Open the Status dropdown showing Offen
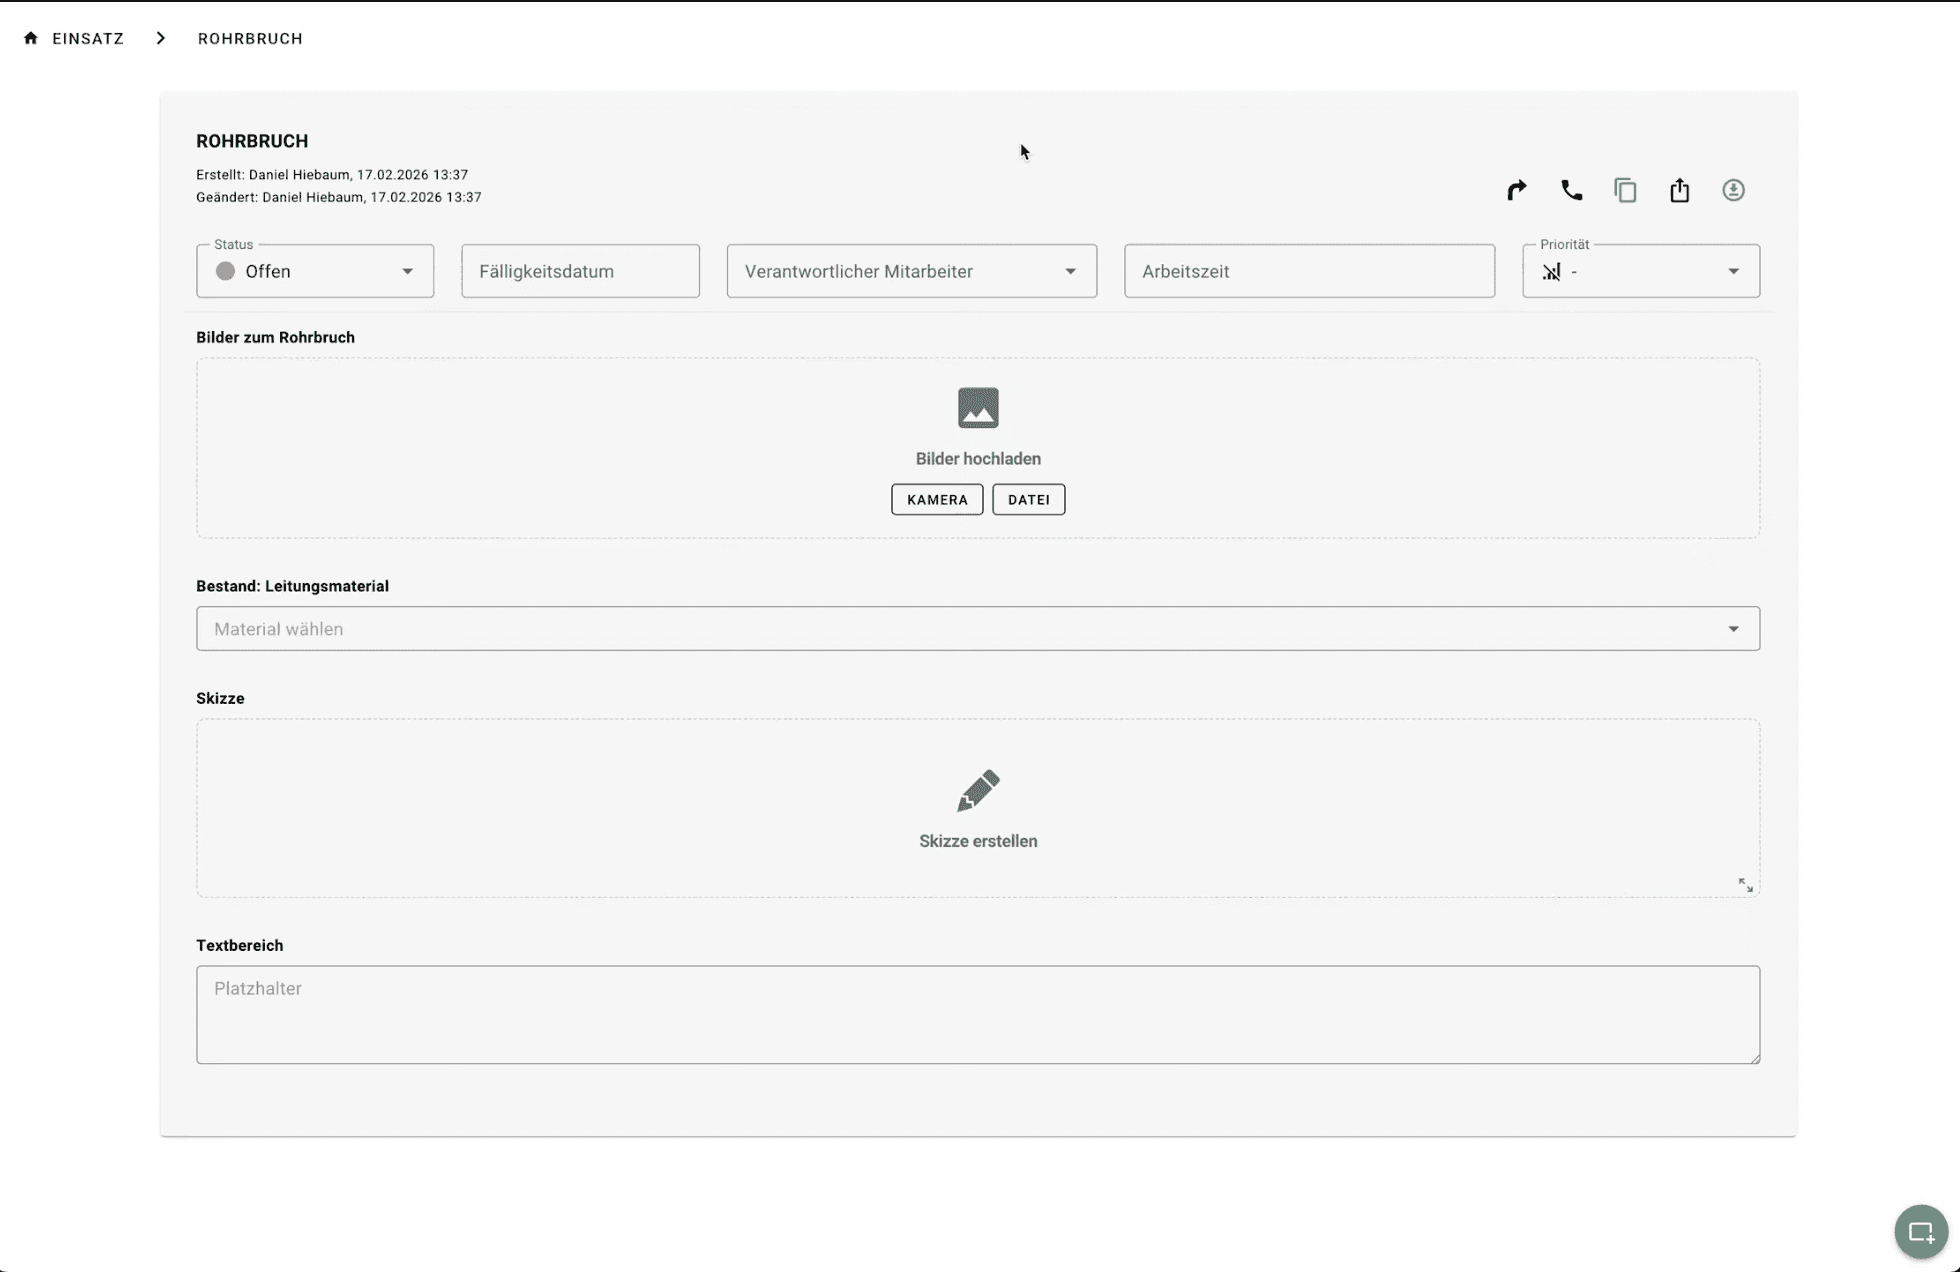The image size is (1960, 1272). [315, 271]
